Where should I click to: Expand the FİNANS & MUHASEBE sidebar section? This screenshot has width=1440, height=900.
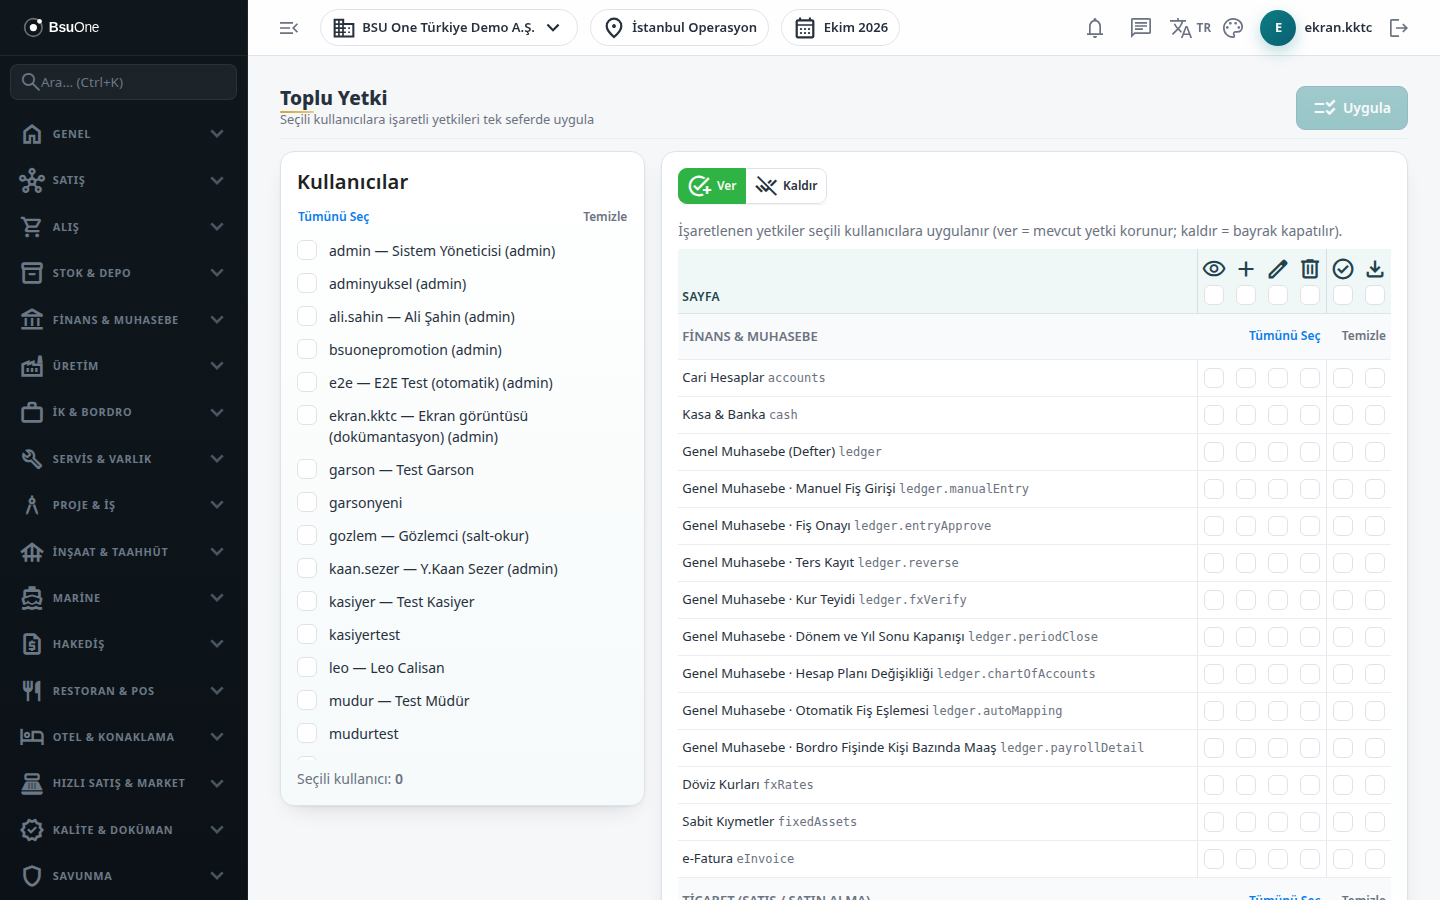pos(124,320)
